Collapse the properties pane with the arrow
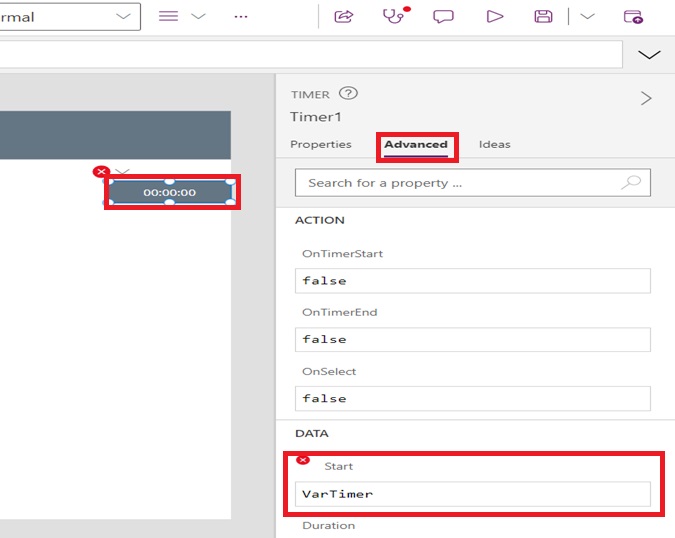Image resolution: width=675 pixels, height=538 pixels. [646, 98]
